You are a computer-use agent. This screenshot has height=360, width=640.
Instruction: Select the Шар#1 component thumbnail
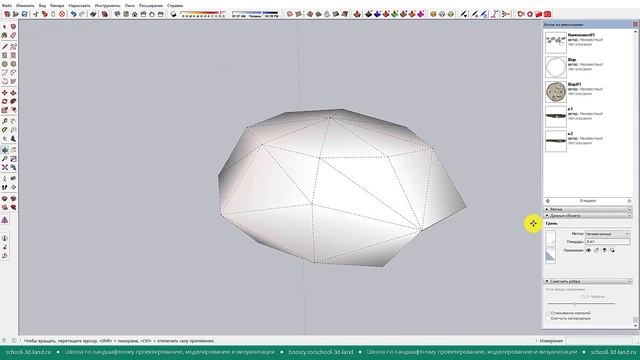(556, 92)
